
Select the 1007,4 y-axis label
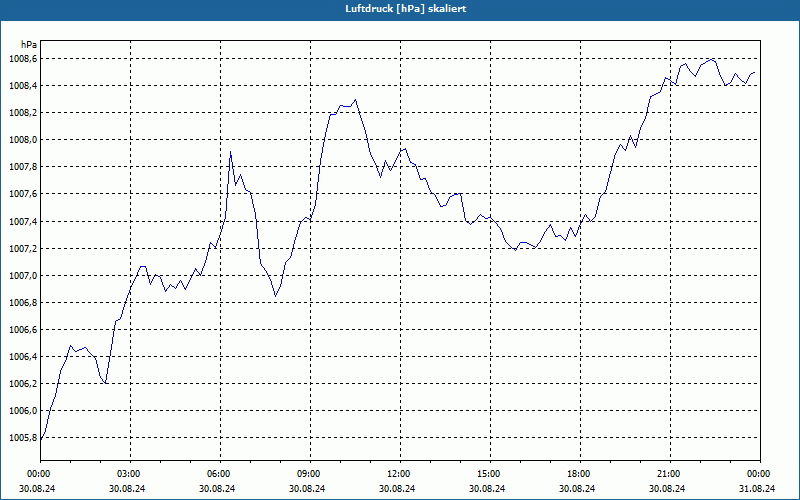[x=23, y=221]
